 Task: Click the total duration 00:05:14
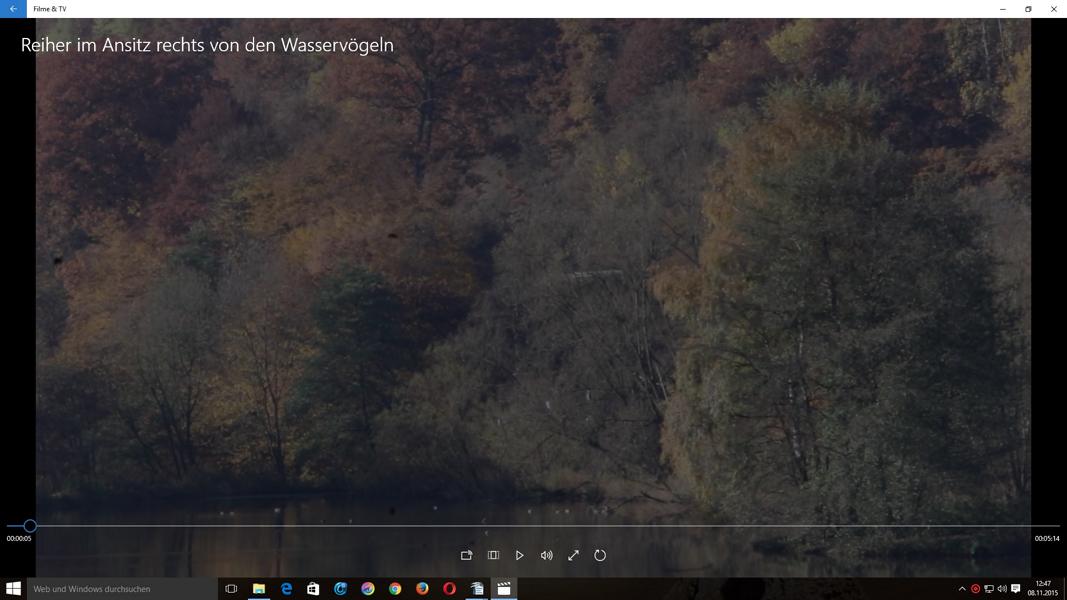point(1047,539)
